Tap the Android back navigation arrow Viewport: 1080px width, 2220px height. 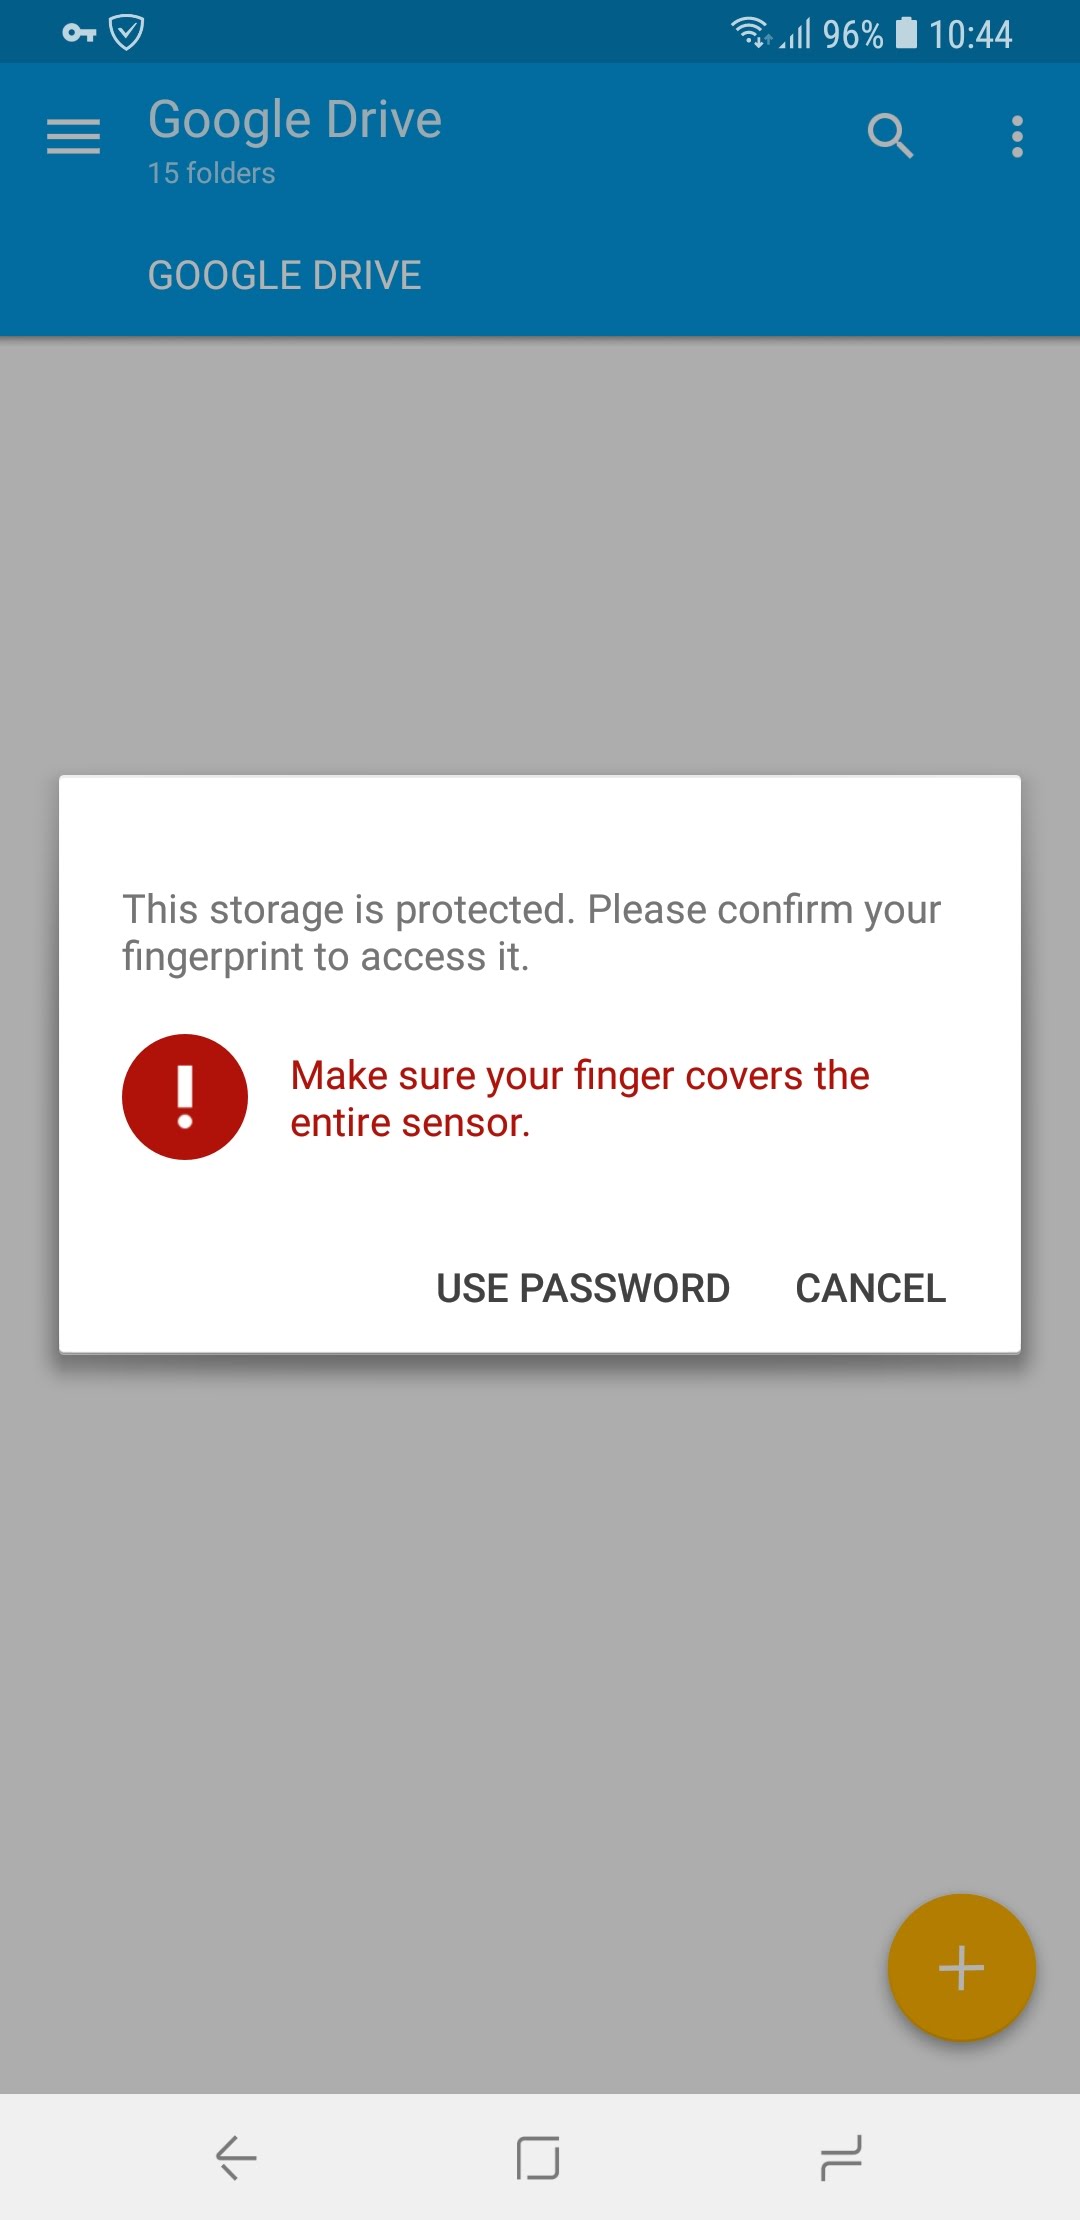coord(237,2157)
